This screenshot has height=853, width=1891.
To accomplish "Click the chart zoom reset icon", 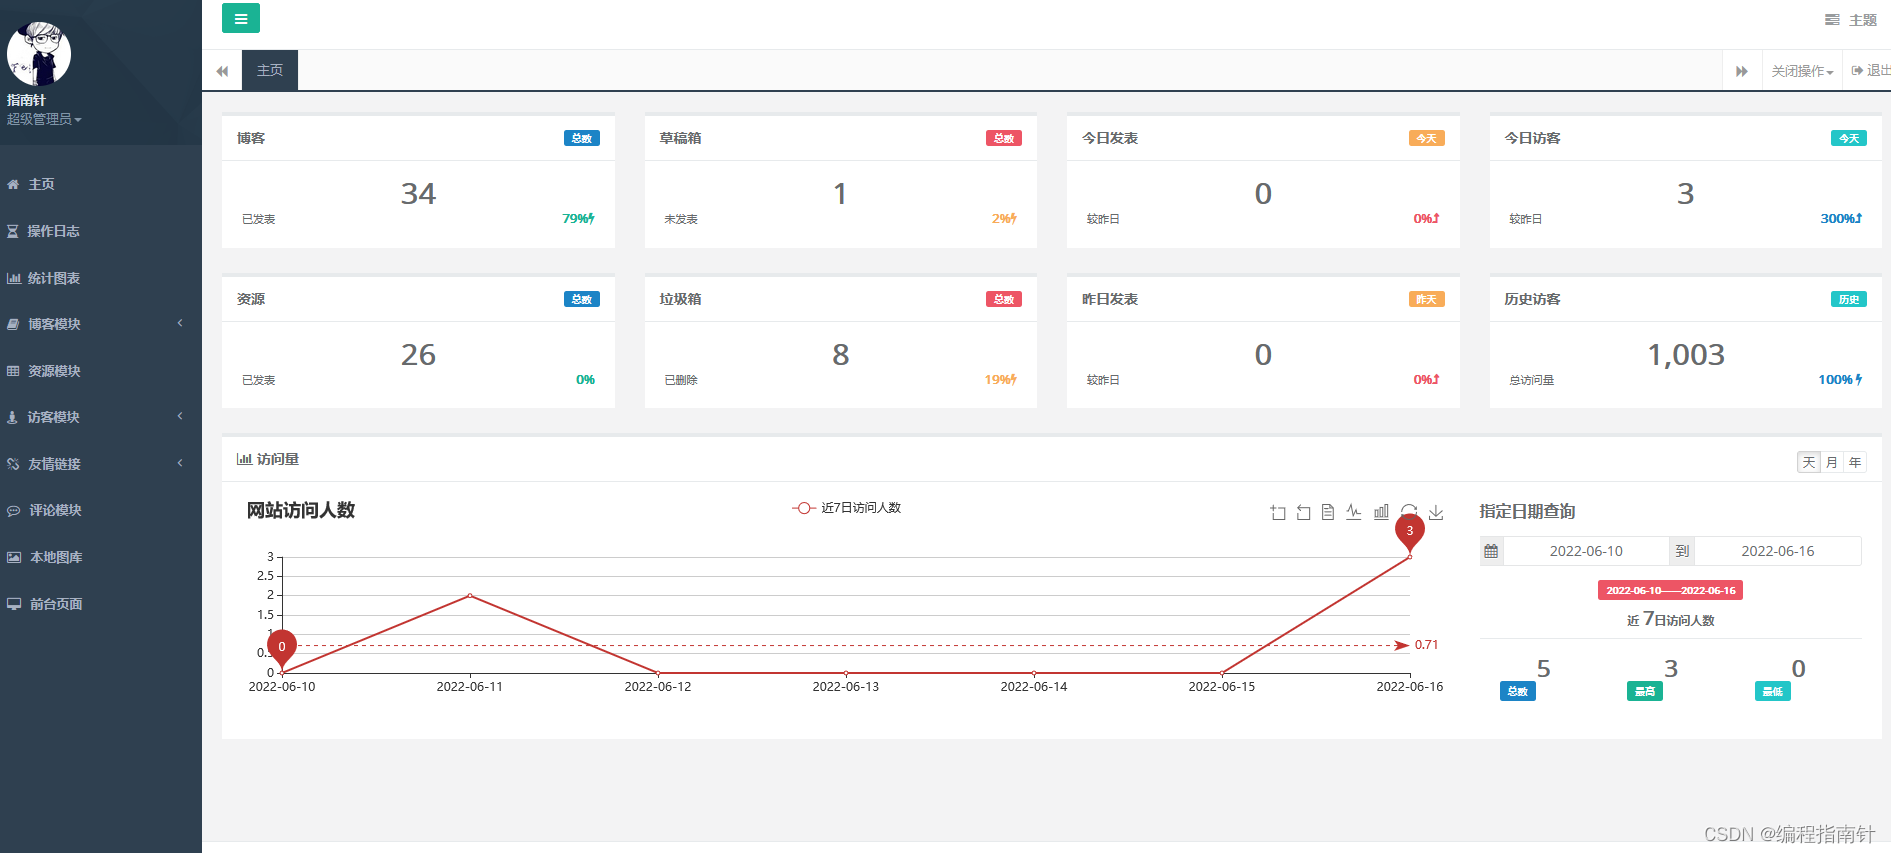I will pos(1303,513).
